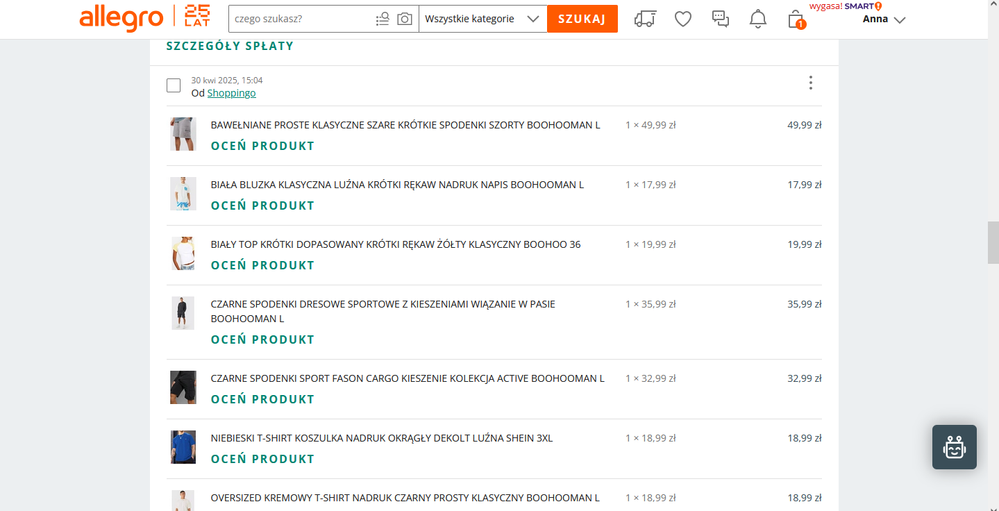This screenshot has height=511, width=999.
Task: Tick the checkbox for Shoppingo order
Action: pos(174,86)
